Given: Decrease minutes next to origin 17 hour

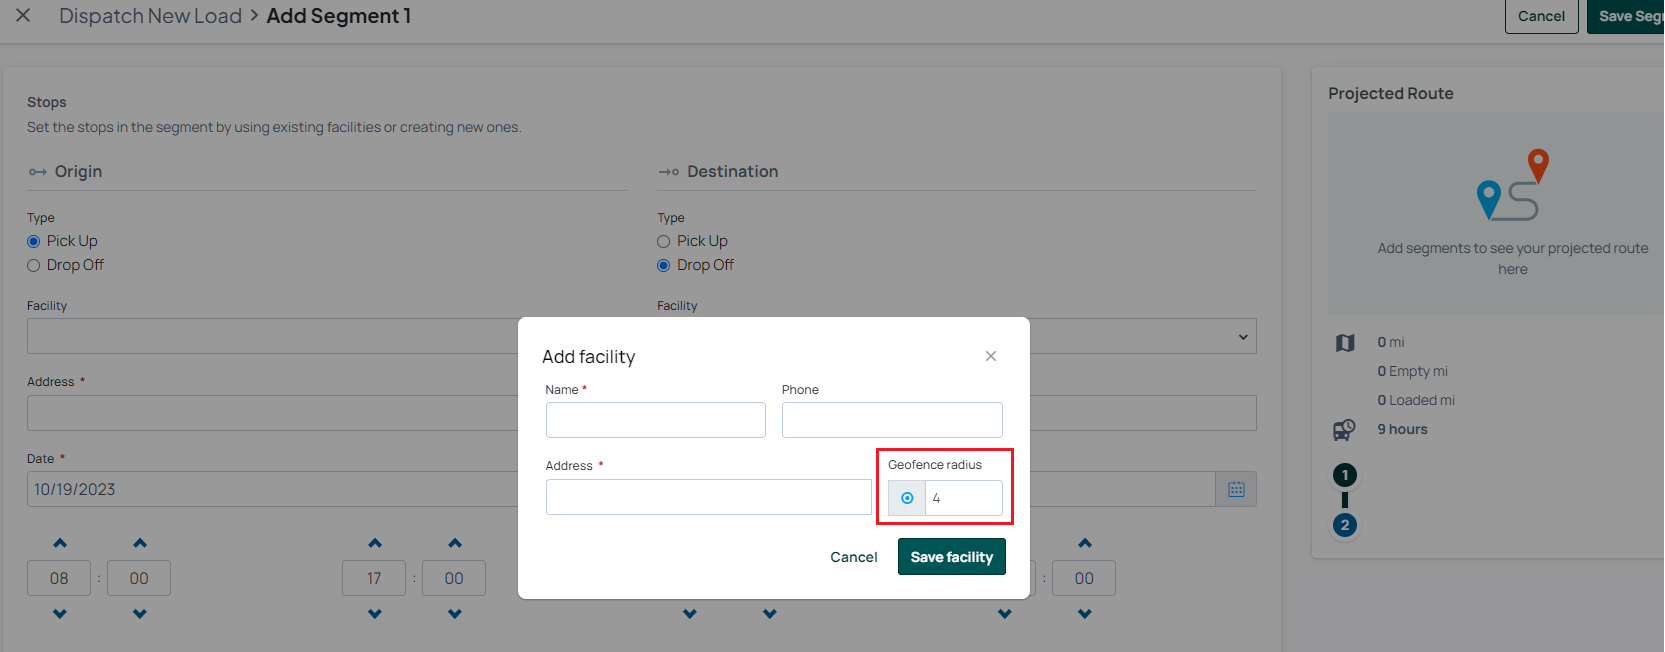Looking at the screenshot, I should click(x=455, y=614).
